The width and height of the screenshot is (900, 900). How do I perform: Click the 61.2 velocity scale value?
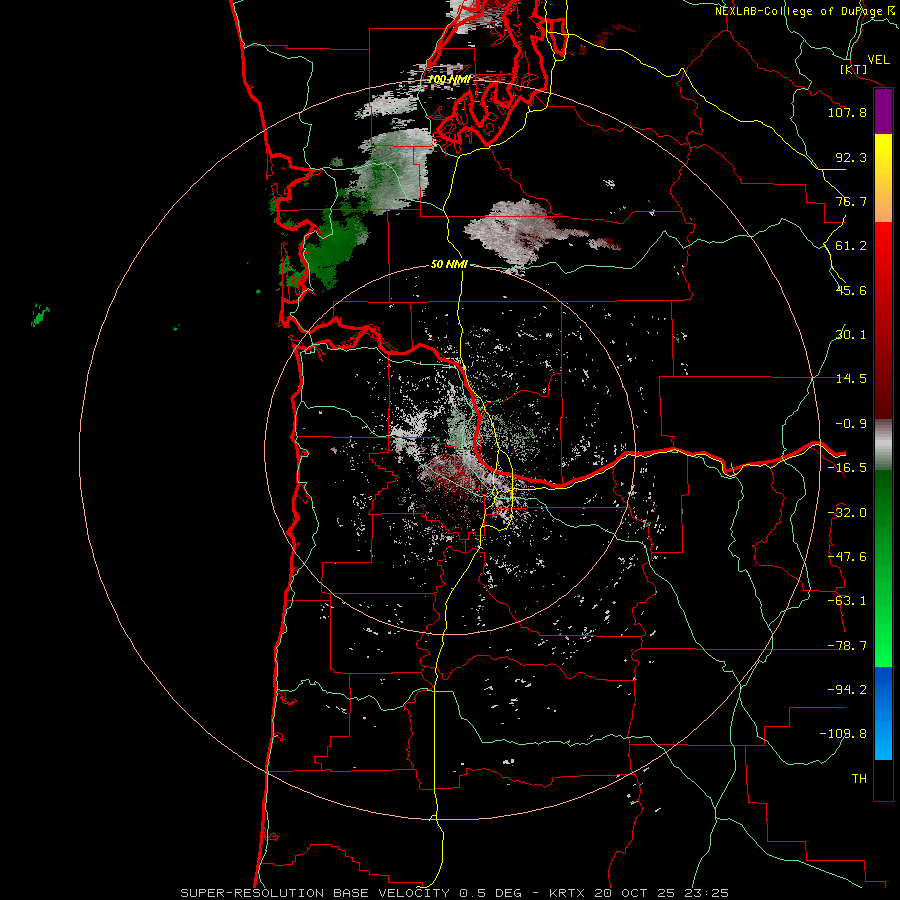[x=851, y=246]
